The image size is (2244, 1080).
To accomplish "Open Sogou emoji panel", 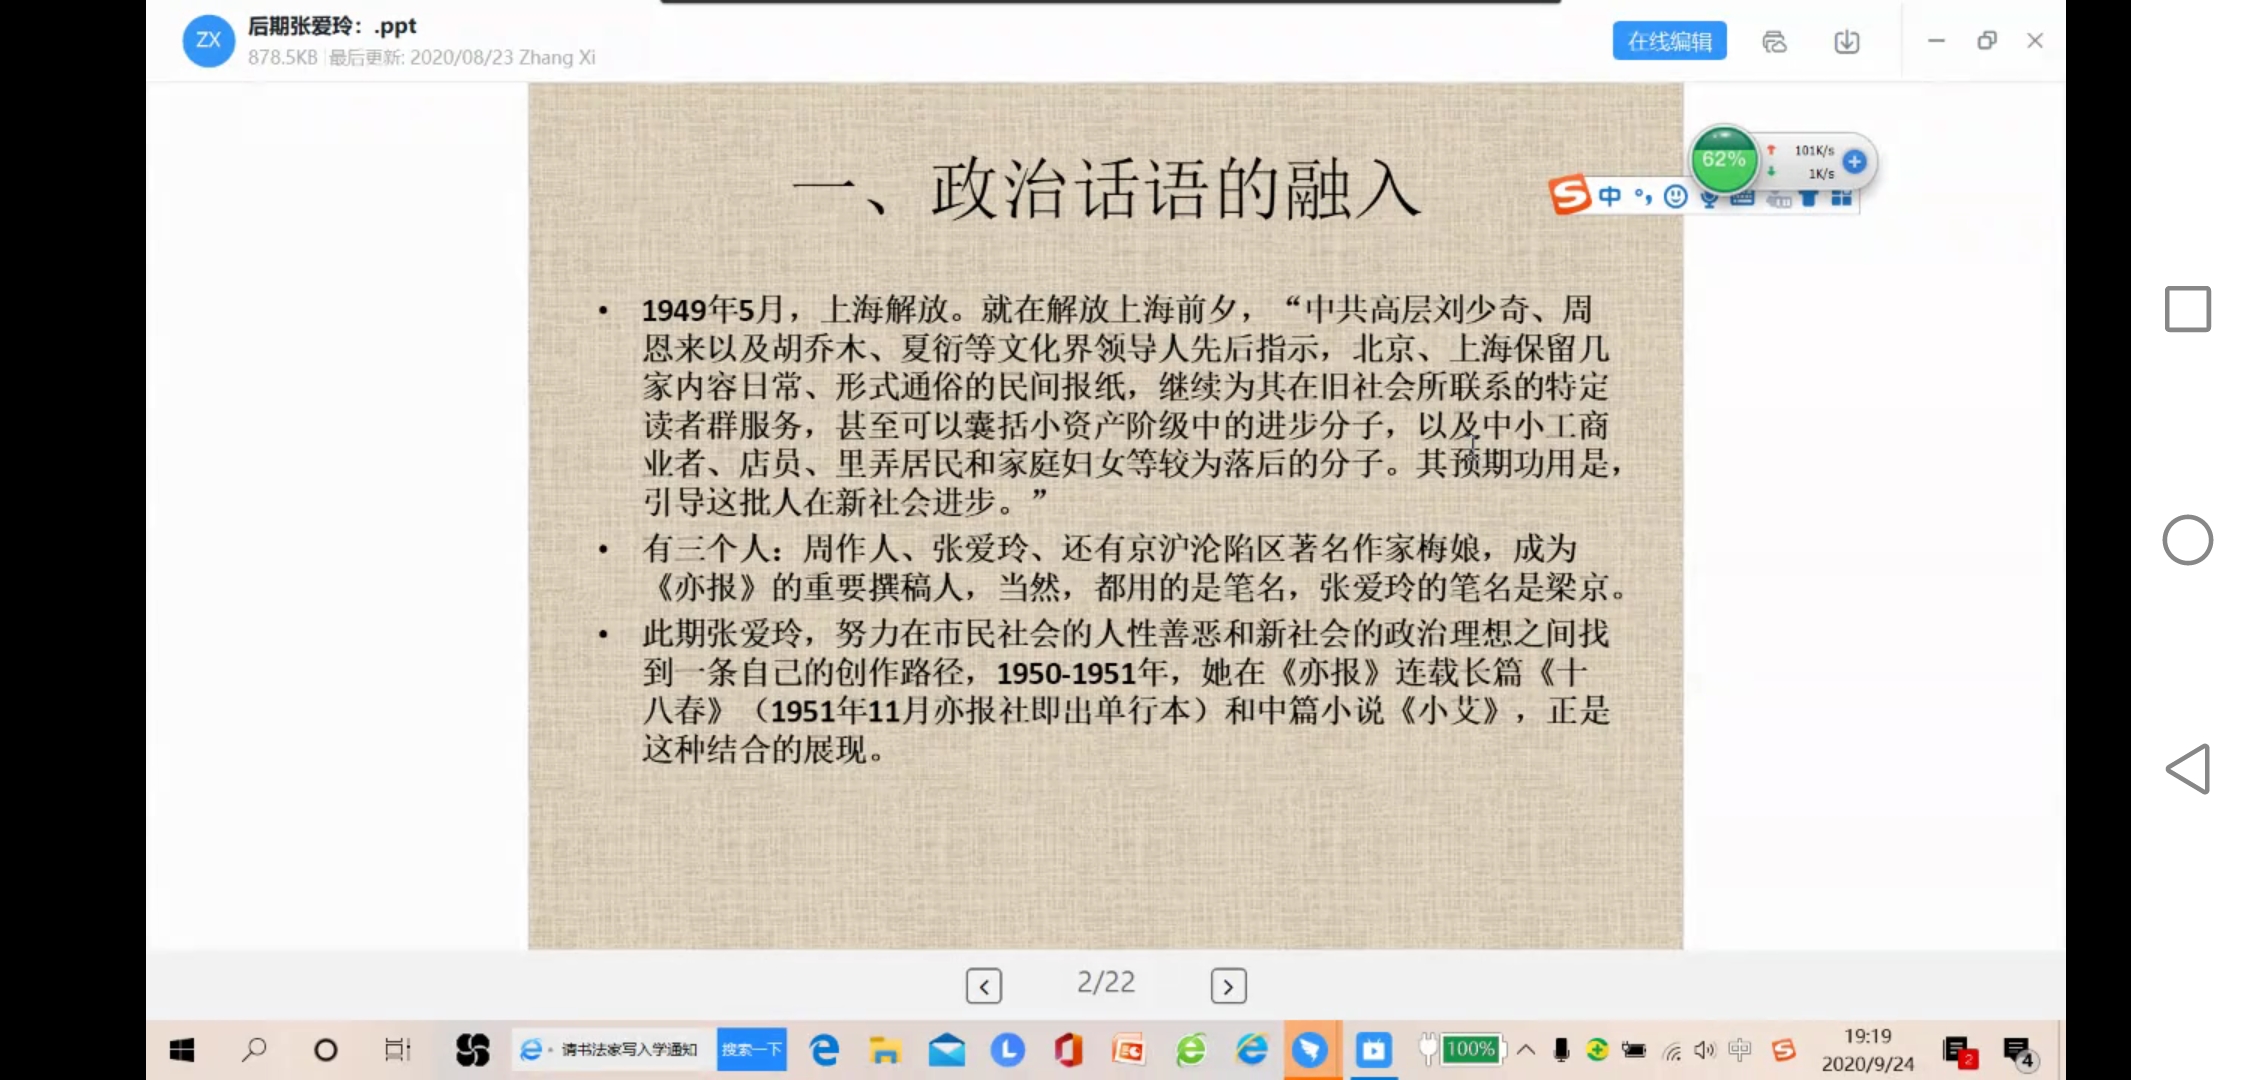I will (1675, 197).
